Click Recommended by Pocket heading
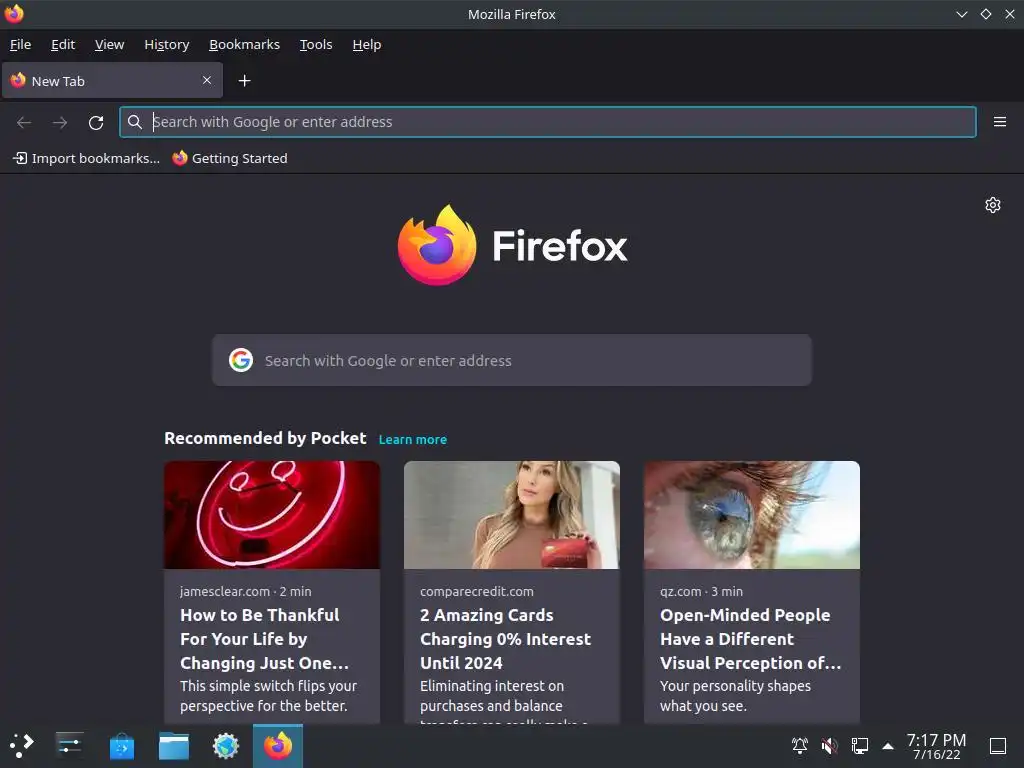This screenshot has height=768, width=1024. point(265,438)
